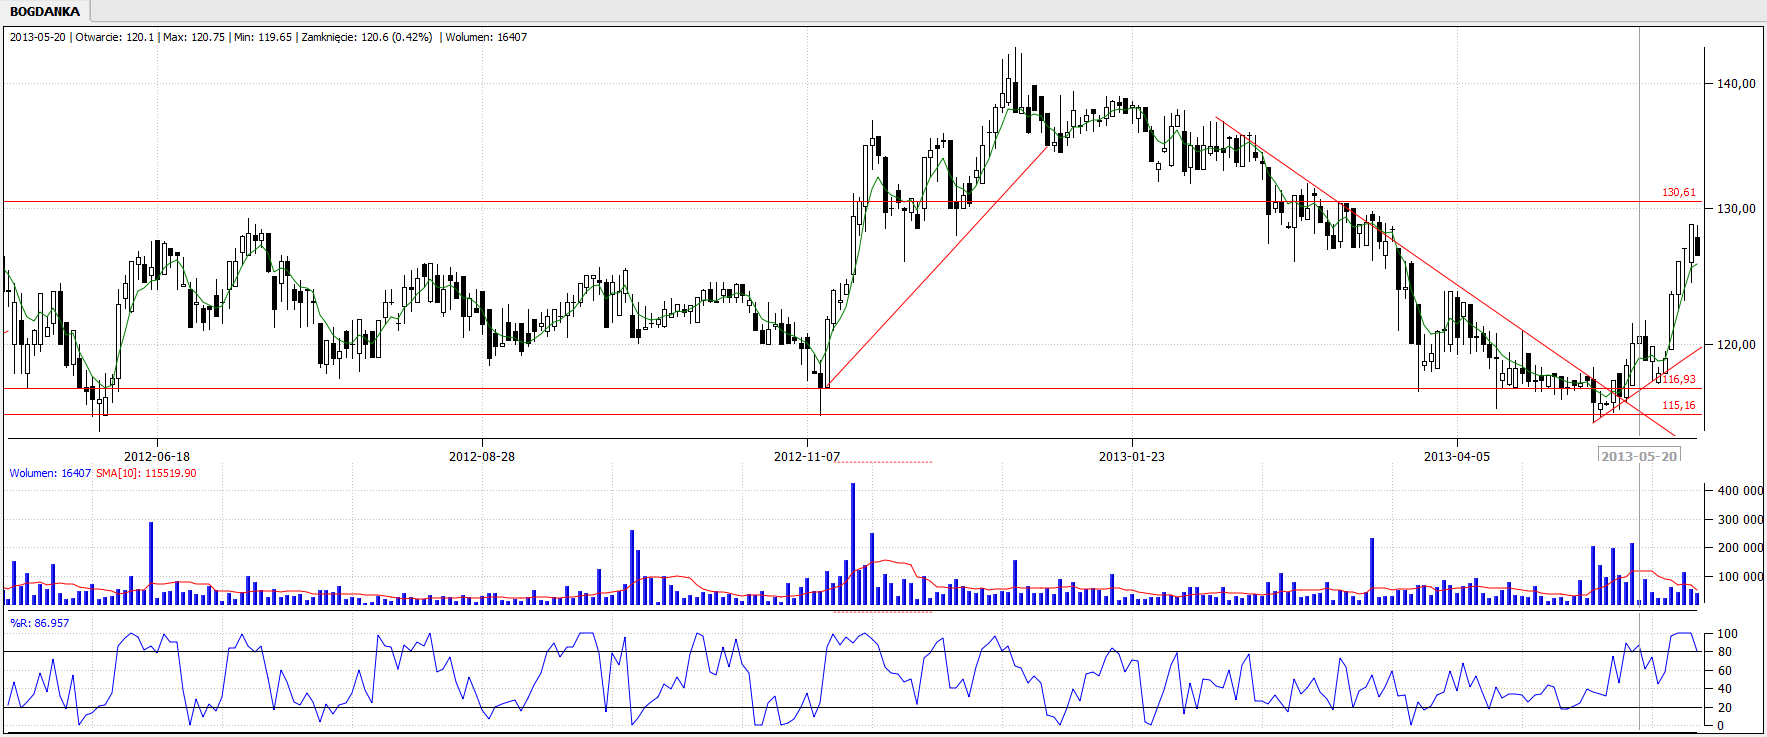The width and height of the screenshot is (1767, 737).
Task: Click the 2012-11-07 date axis label
Action: coord(807,456)
